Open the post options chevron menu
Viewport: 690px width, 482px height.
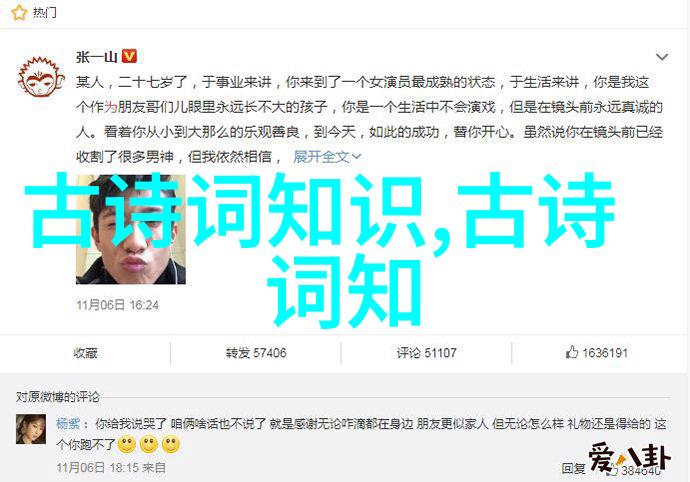point(662,57)
